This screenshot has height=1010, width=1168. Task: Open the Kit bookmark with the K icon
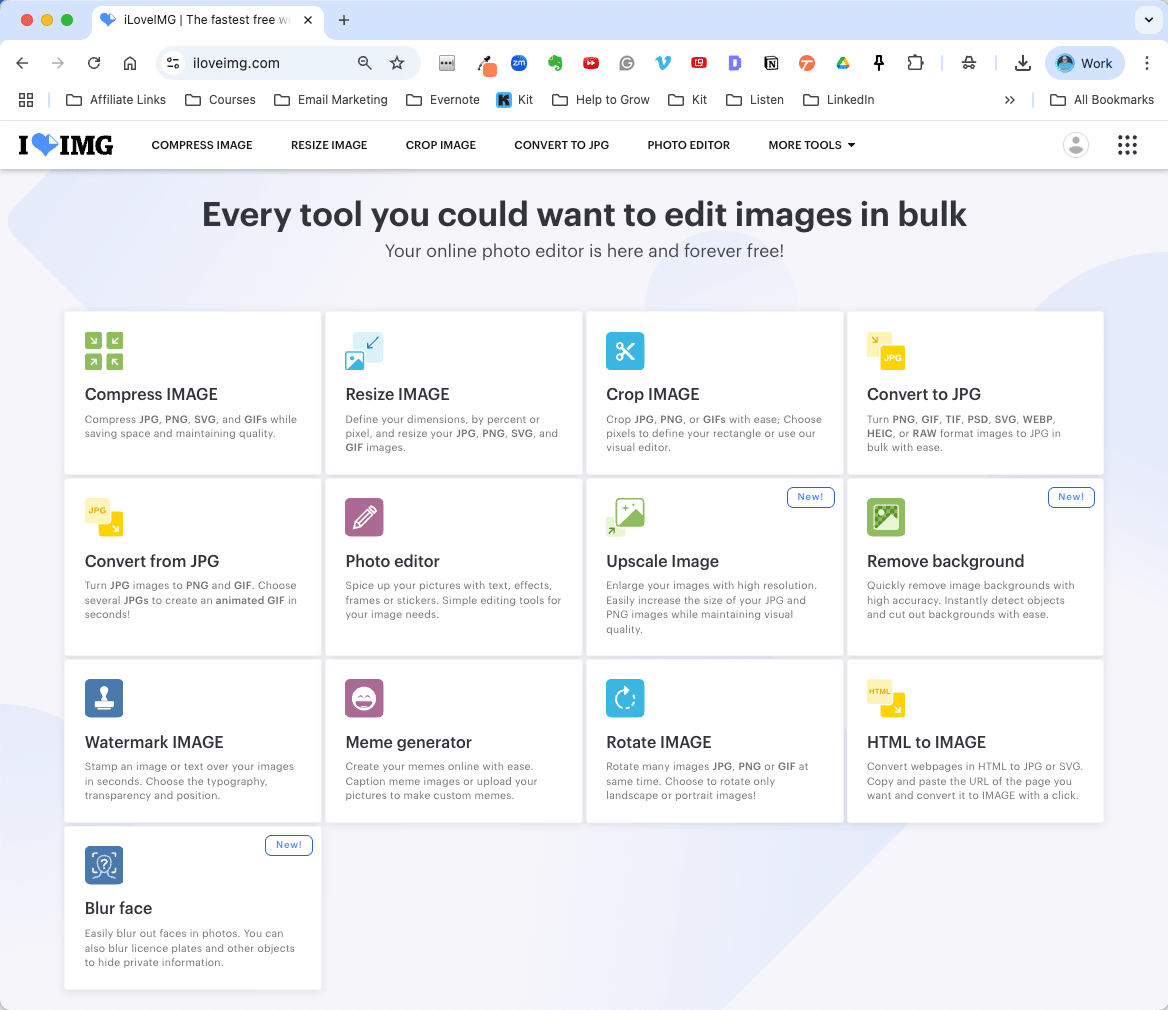coord(515,100)
